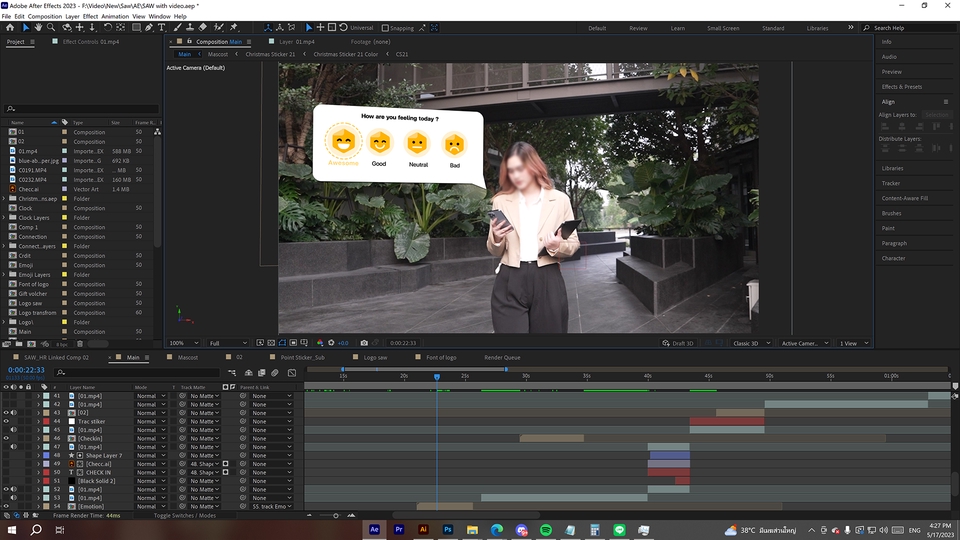Select the Rotation tool
The image size is (960, 540).
(x=108, y=28)
